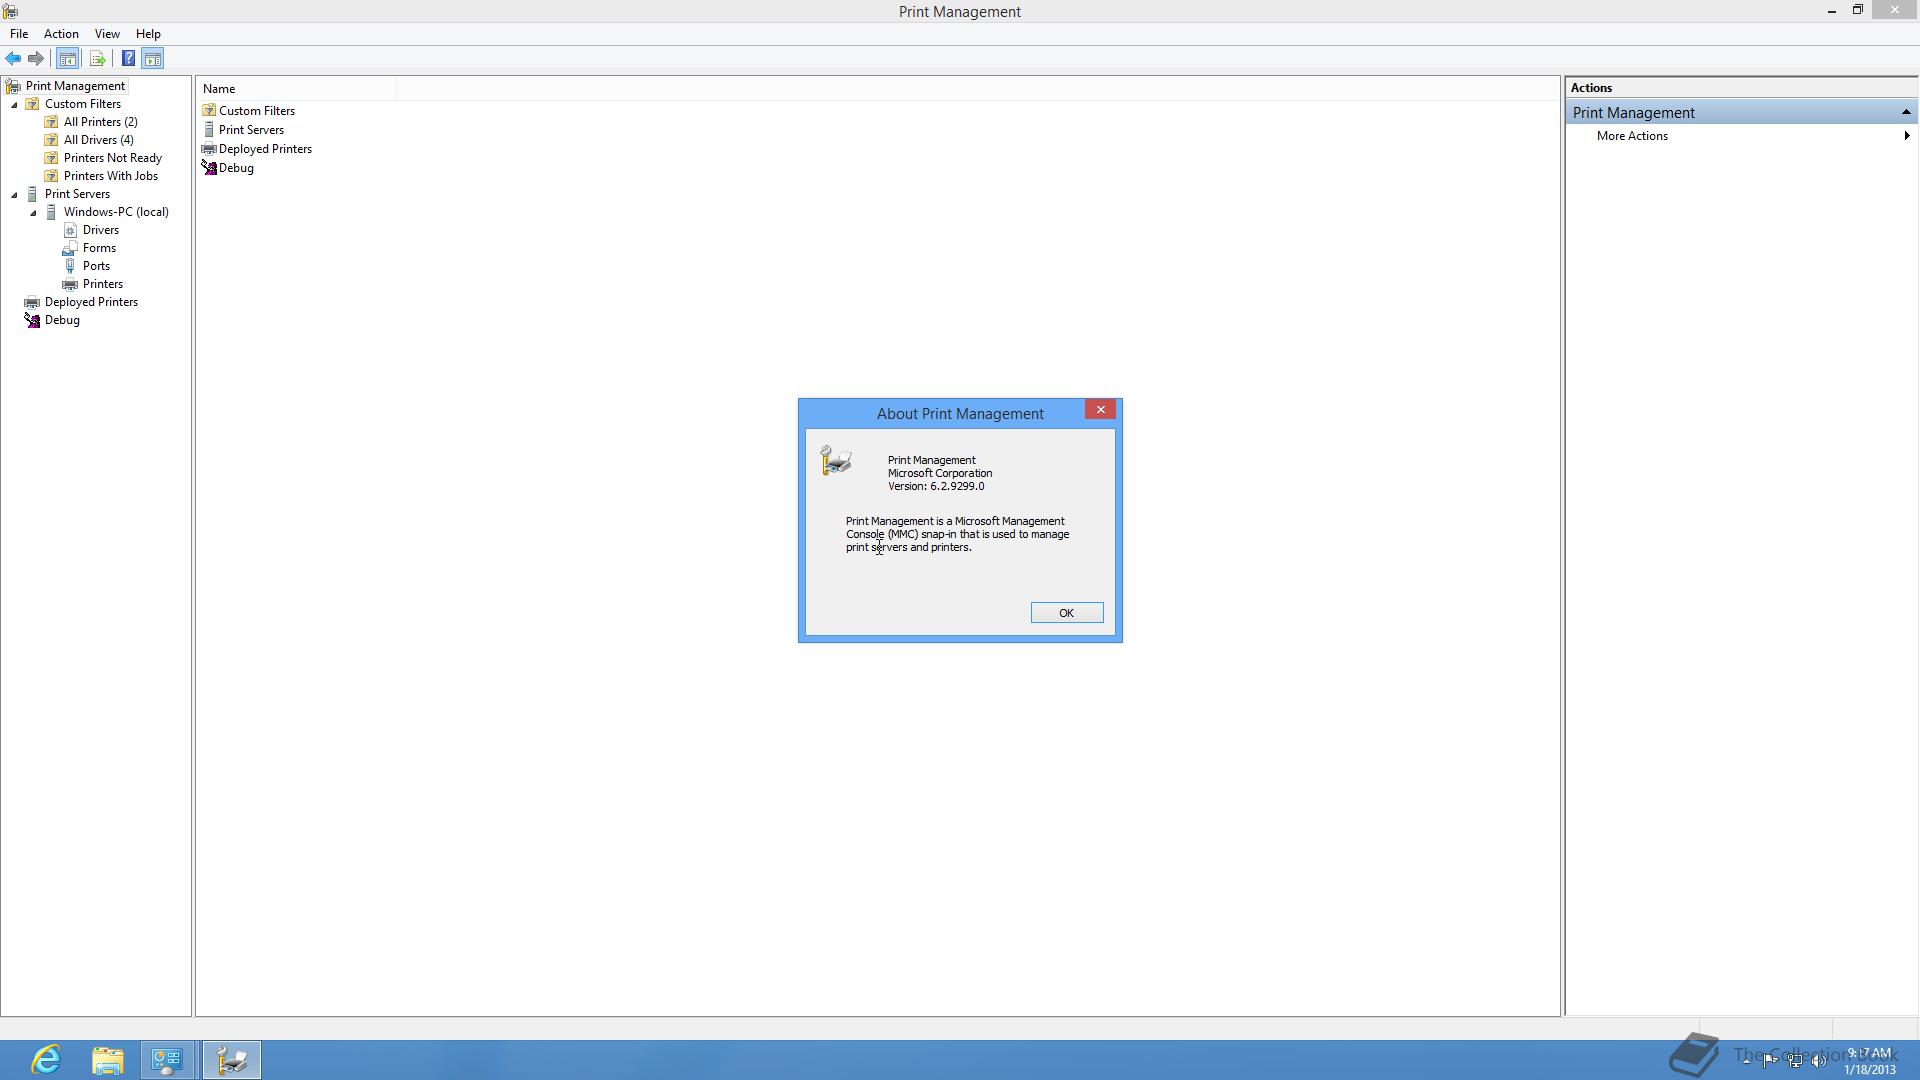
Task: Click the window system menu icon
Action: (10, 11)
